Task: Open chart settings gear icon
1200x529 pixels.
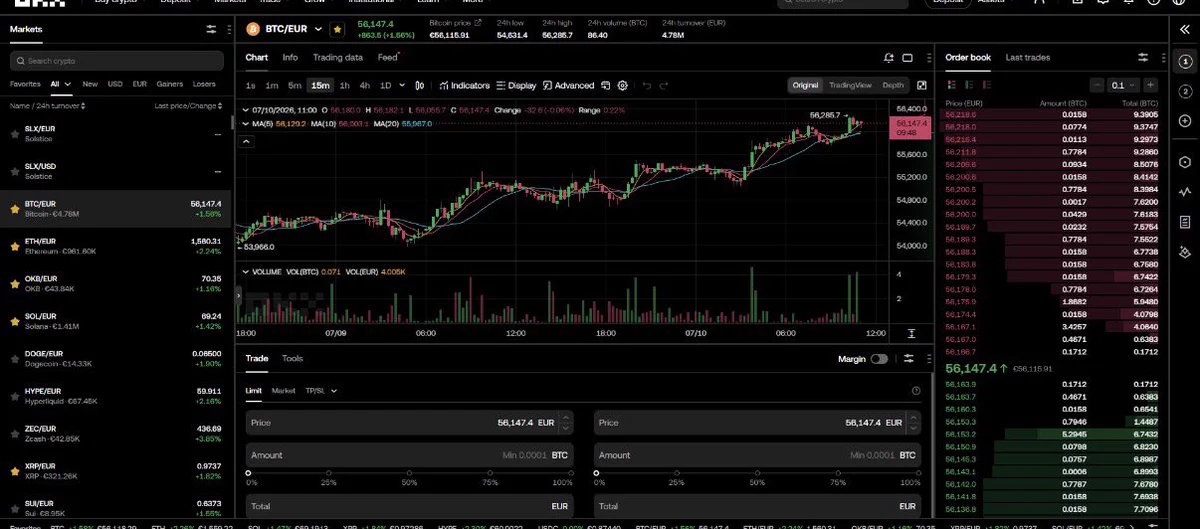Action: [x=623, y=86]
